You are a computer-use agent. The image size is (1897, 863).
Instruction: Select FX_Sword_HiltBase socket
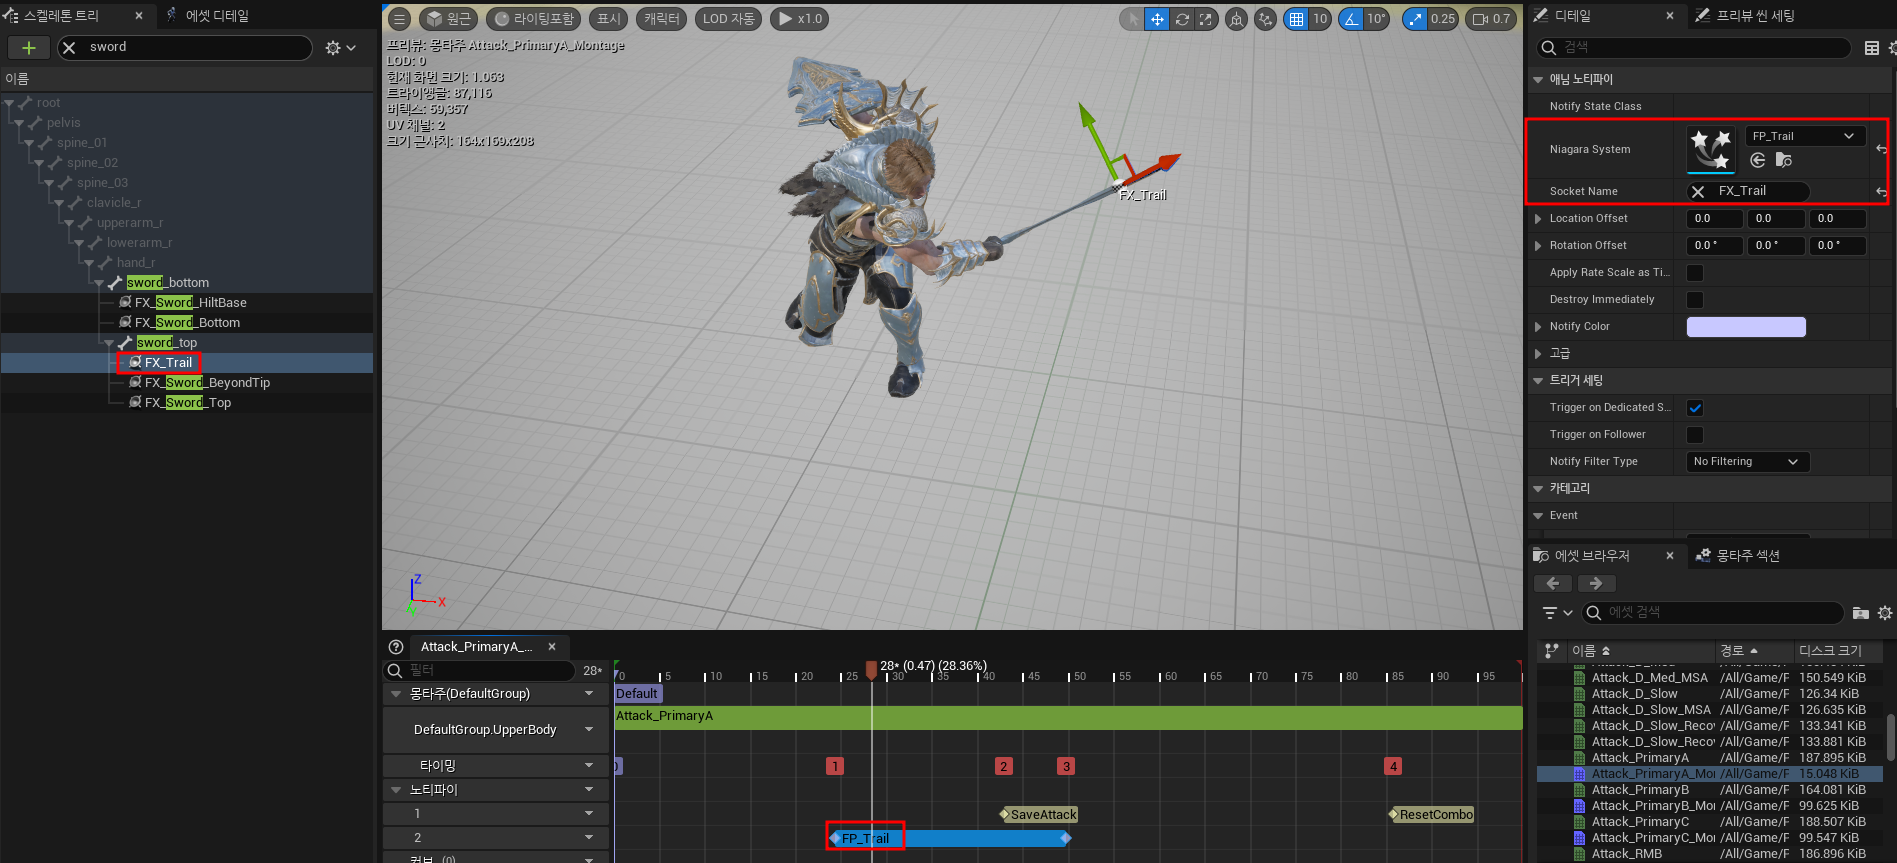[190, 303]
